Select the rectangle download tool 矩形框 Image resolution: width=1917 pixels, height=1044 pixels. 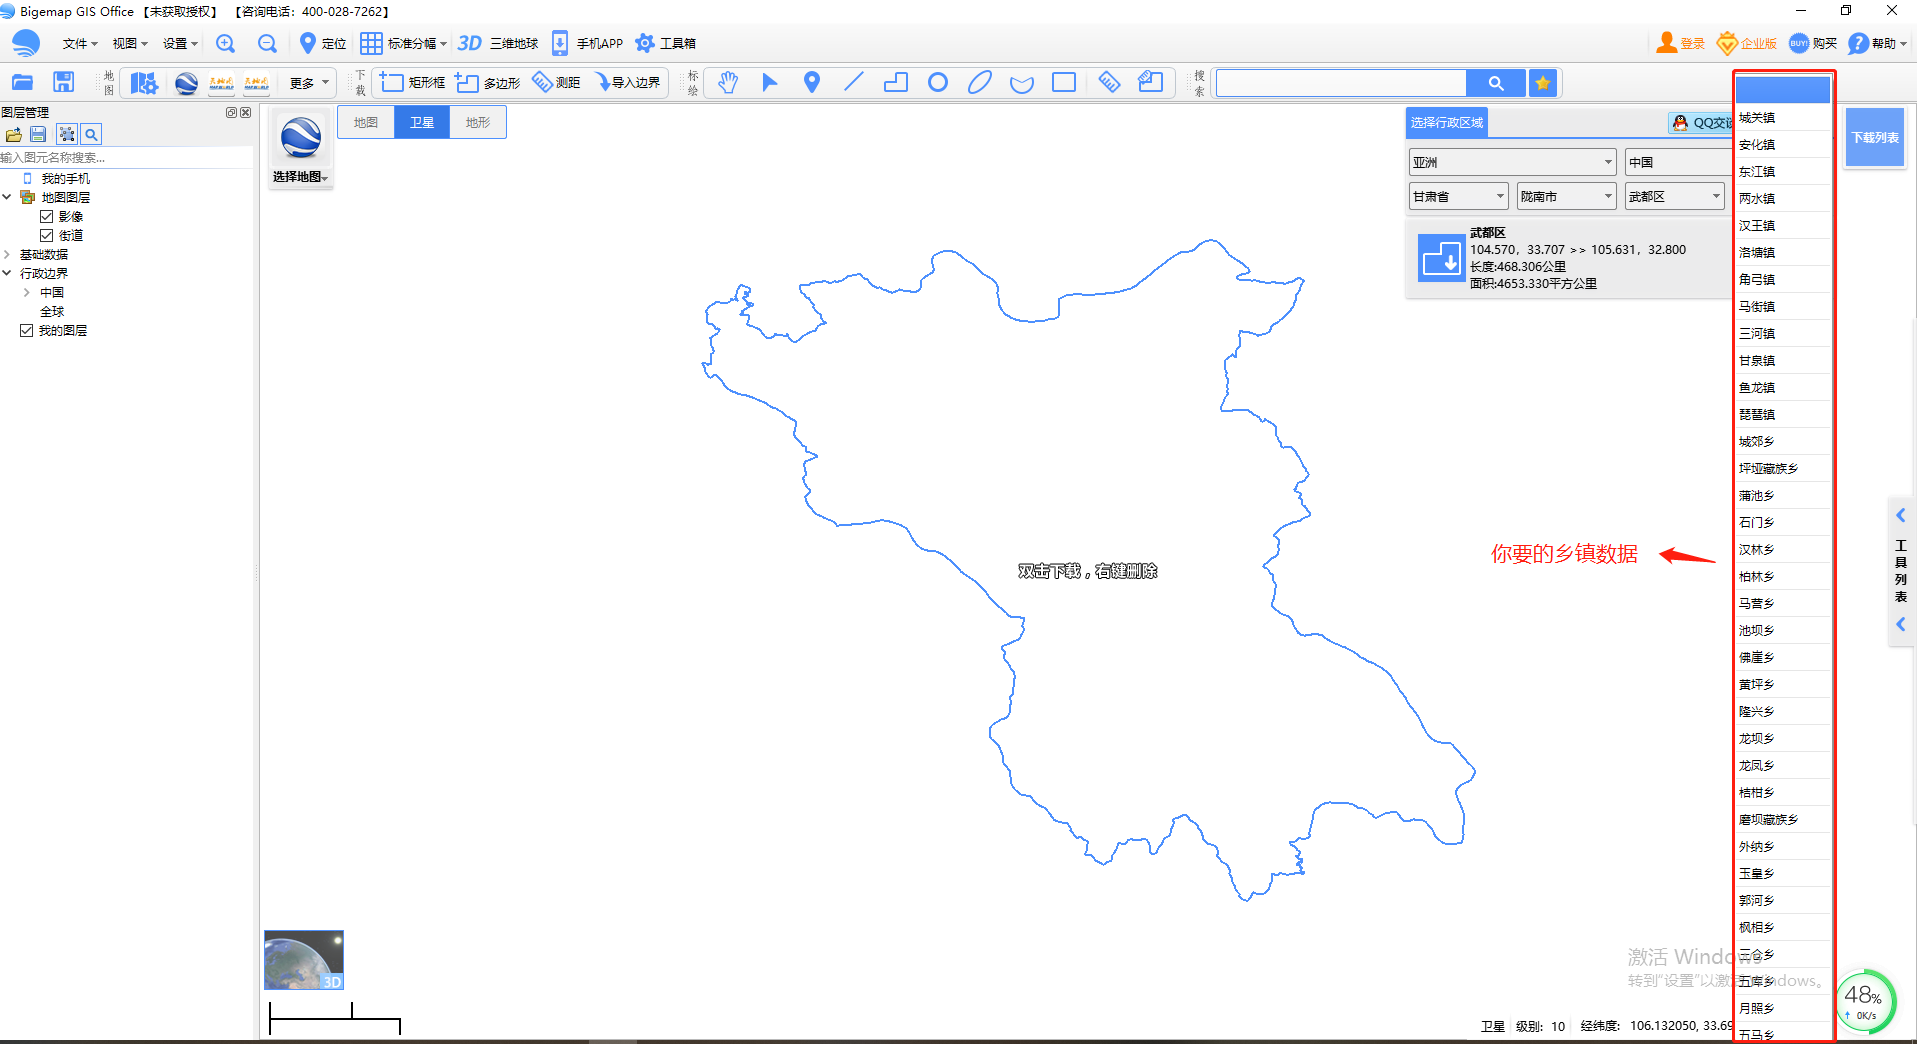[x=412, y=83]
